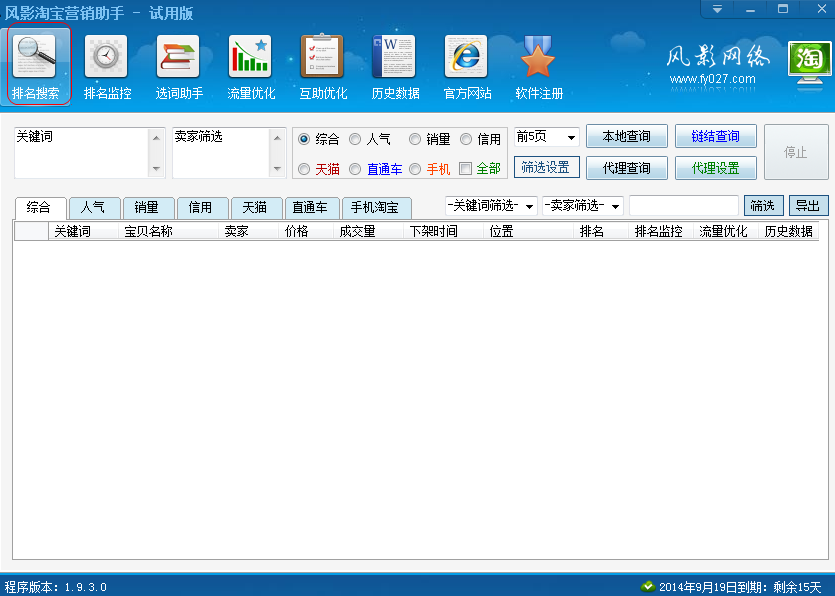
Task: Click the 链结查询 button
Action: (716, 136)
